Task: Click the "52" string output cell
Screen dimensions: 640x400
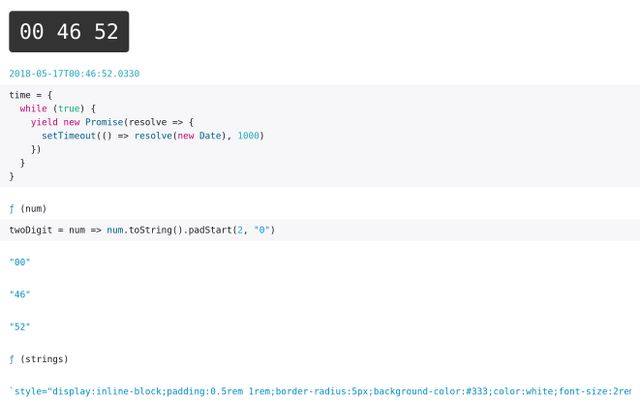Action: 20,327
